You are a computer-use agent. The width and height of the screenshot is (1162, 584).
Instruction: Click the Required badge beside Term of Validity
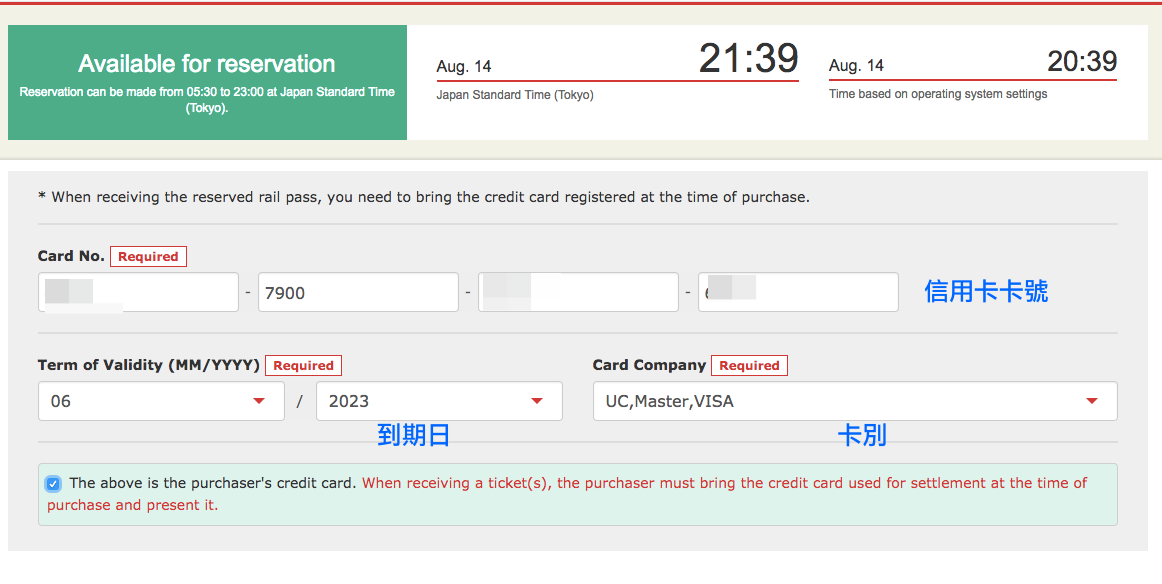click(304, 366)
